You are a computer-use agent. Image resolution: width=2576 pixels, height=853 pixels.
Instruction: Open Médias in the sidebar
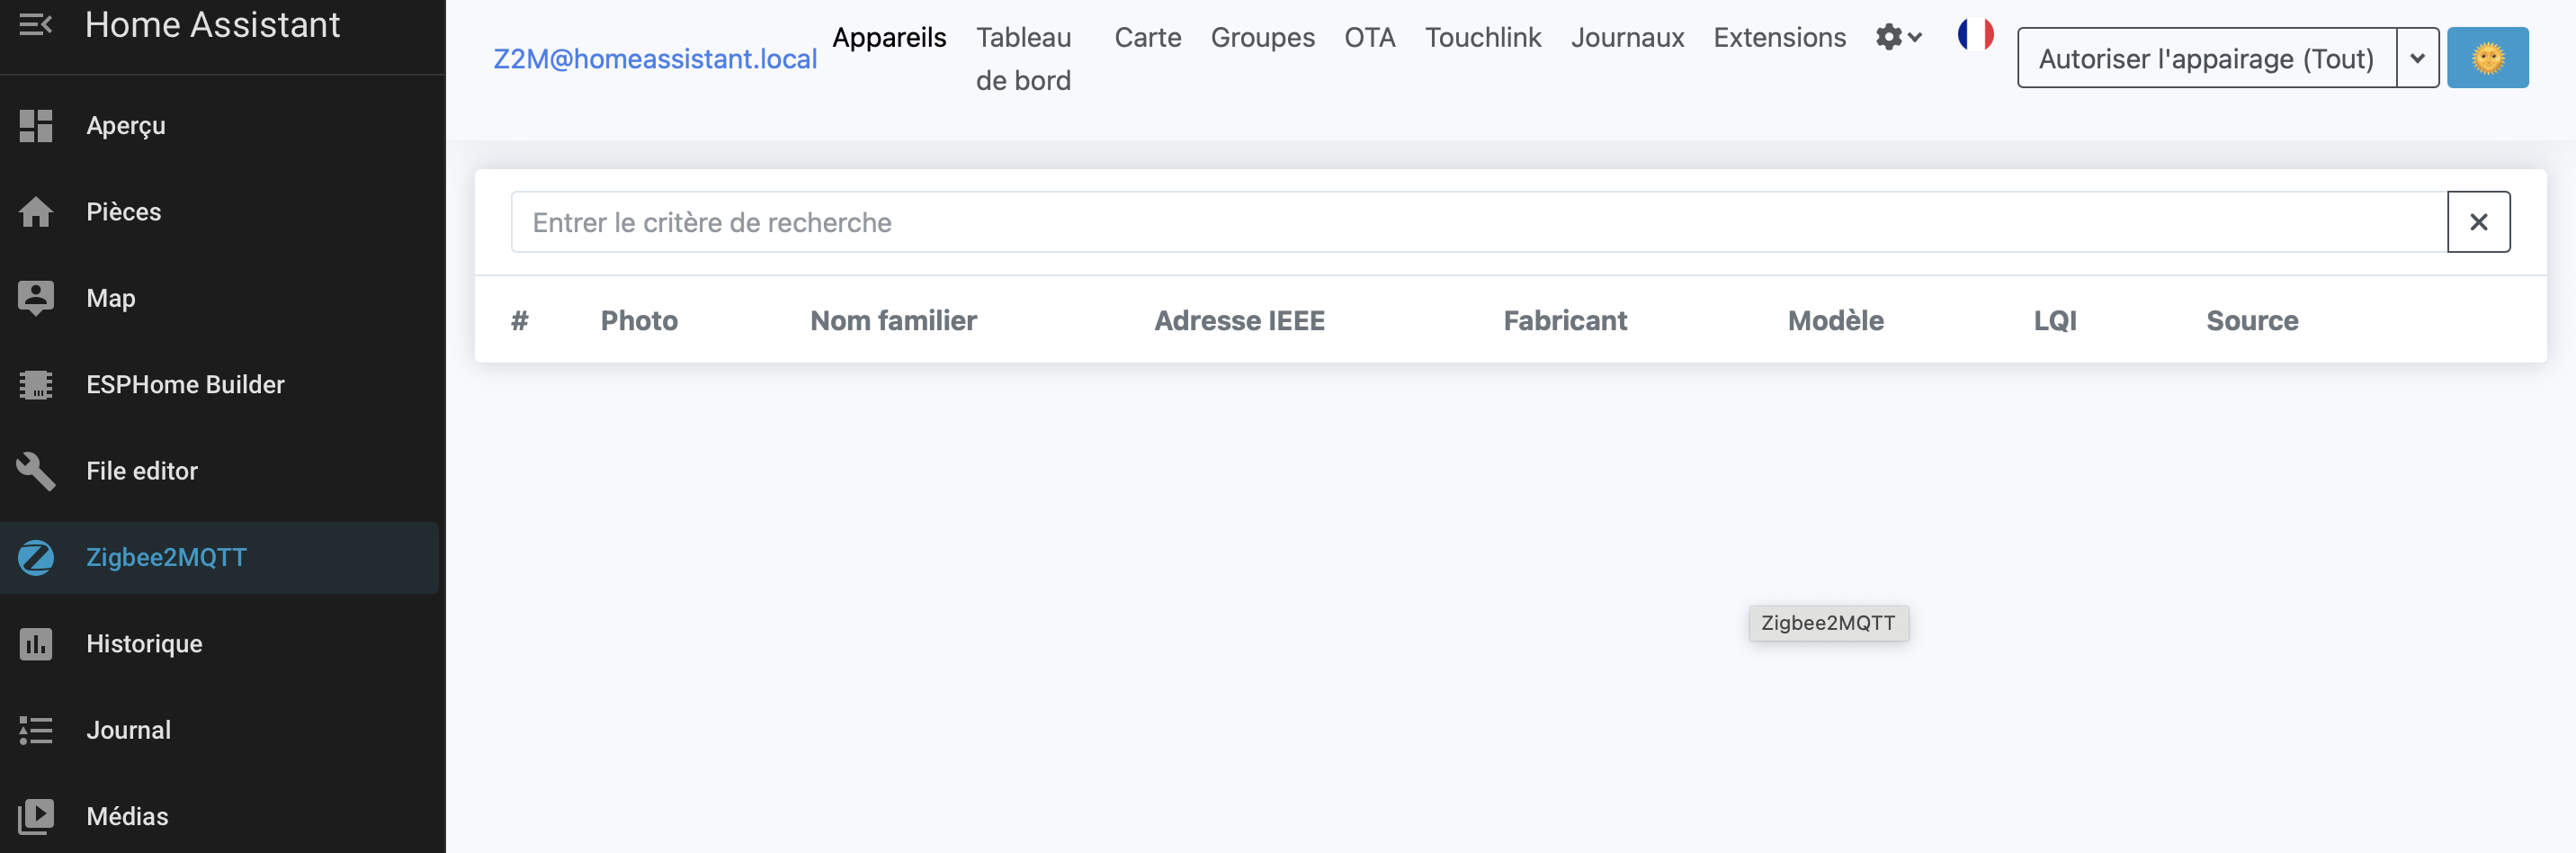[219, 816]
